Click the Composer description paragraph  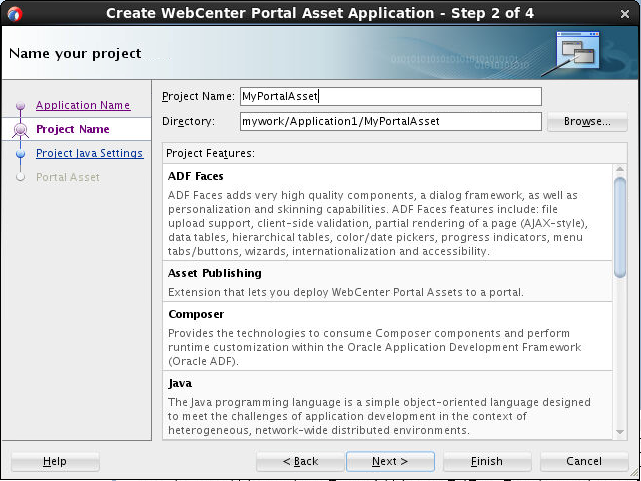pyautogui.click(x=374, y=347)
